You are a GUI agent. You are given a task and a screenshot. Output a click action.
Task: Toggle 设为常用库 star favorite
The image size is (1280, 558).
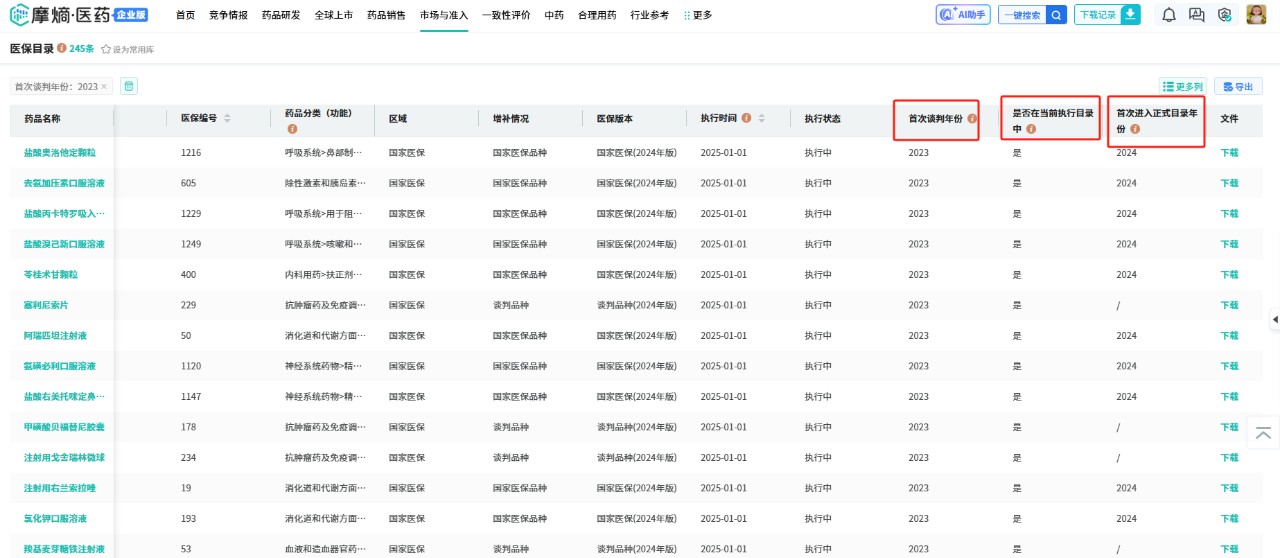[x=106, y=49]
